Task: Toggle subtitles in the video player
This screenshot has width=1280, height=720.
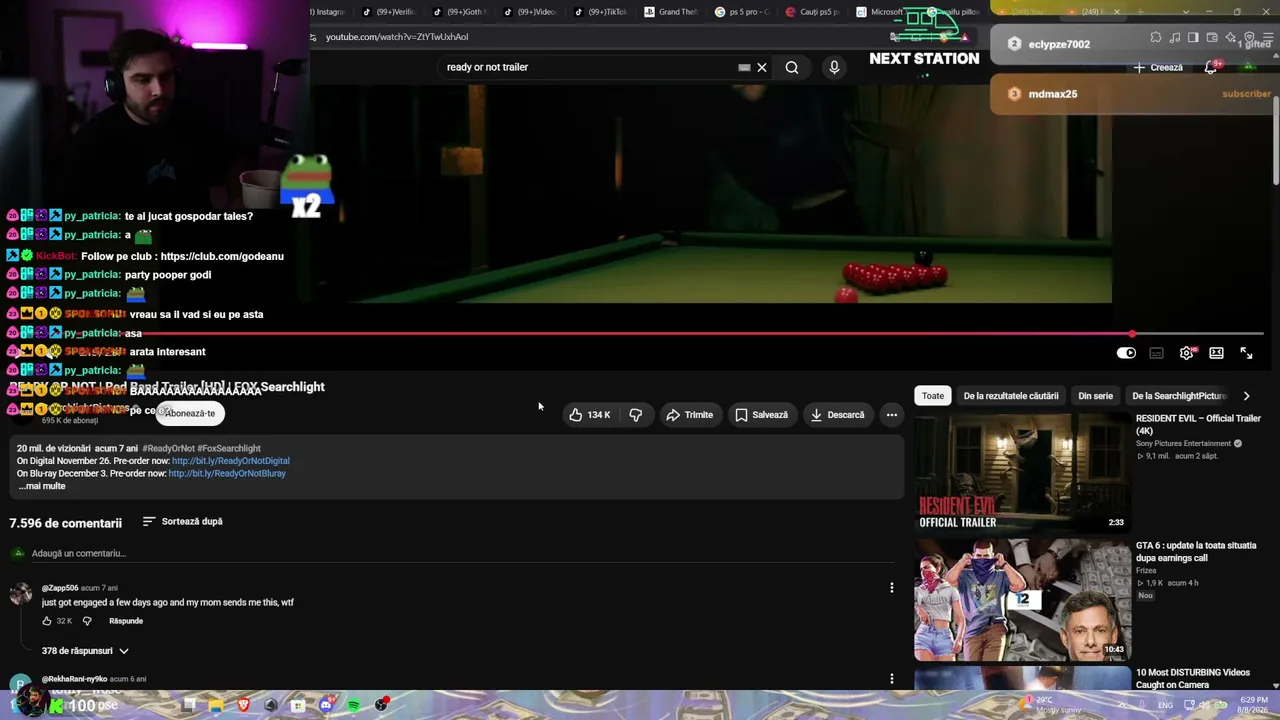Action: click(1157, 353)
